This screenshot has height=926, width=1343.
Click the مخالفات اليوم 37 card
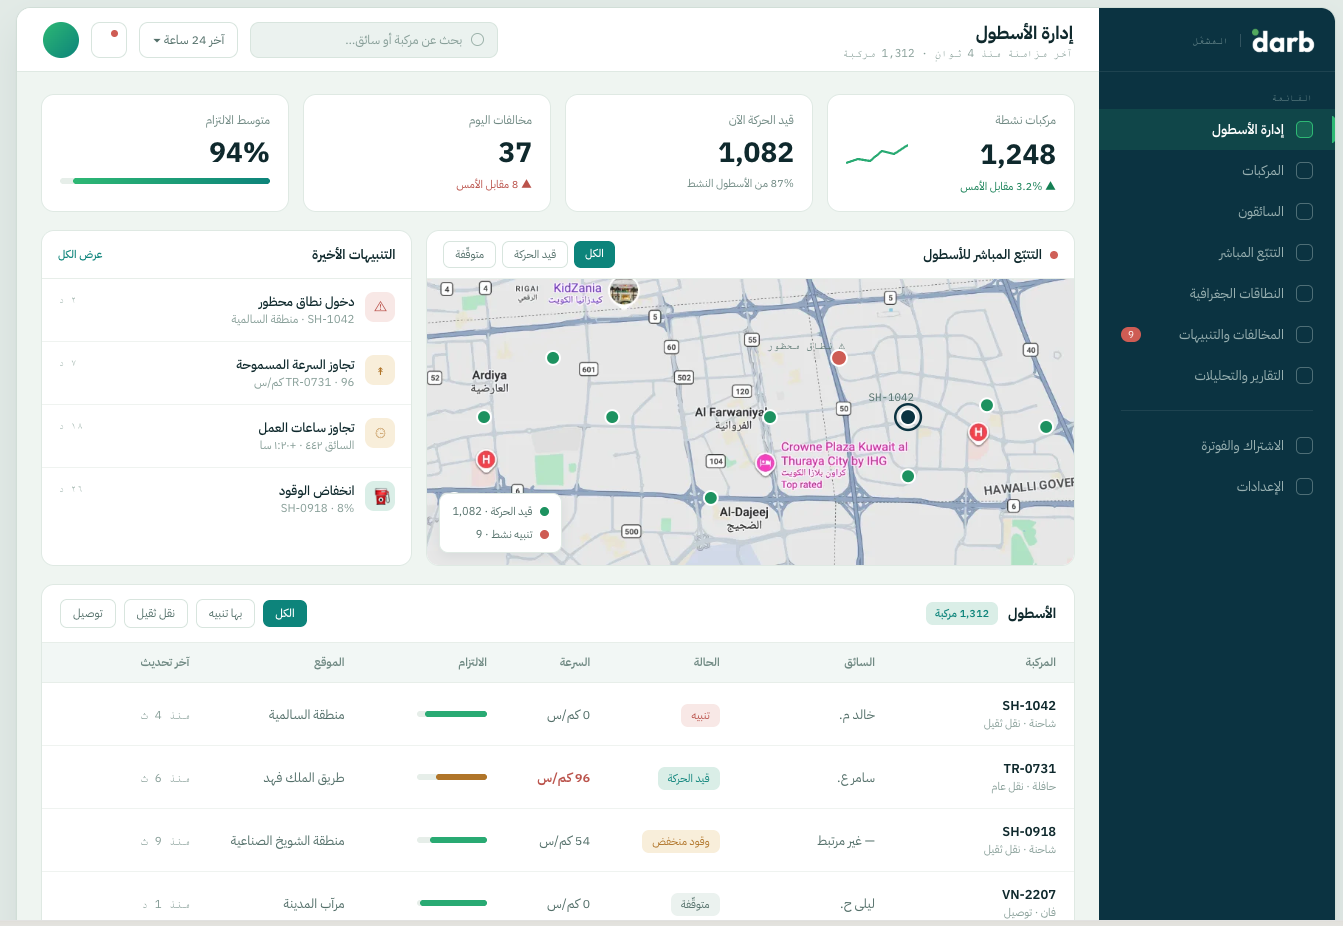click(x=427, y=153)
